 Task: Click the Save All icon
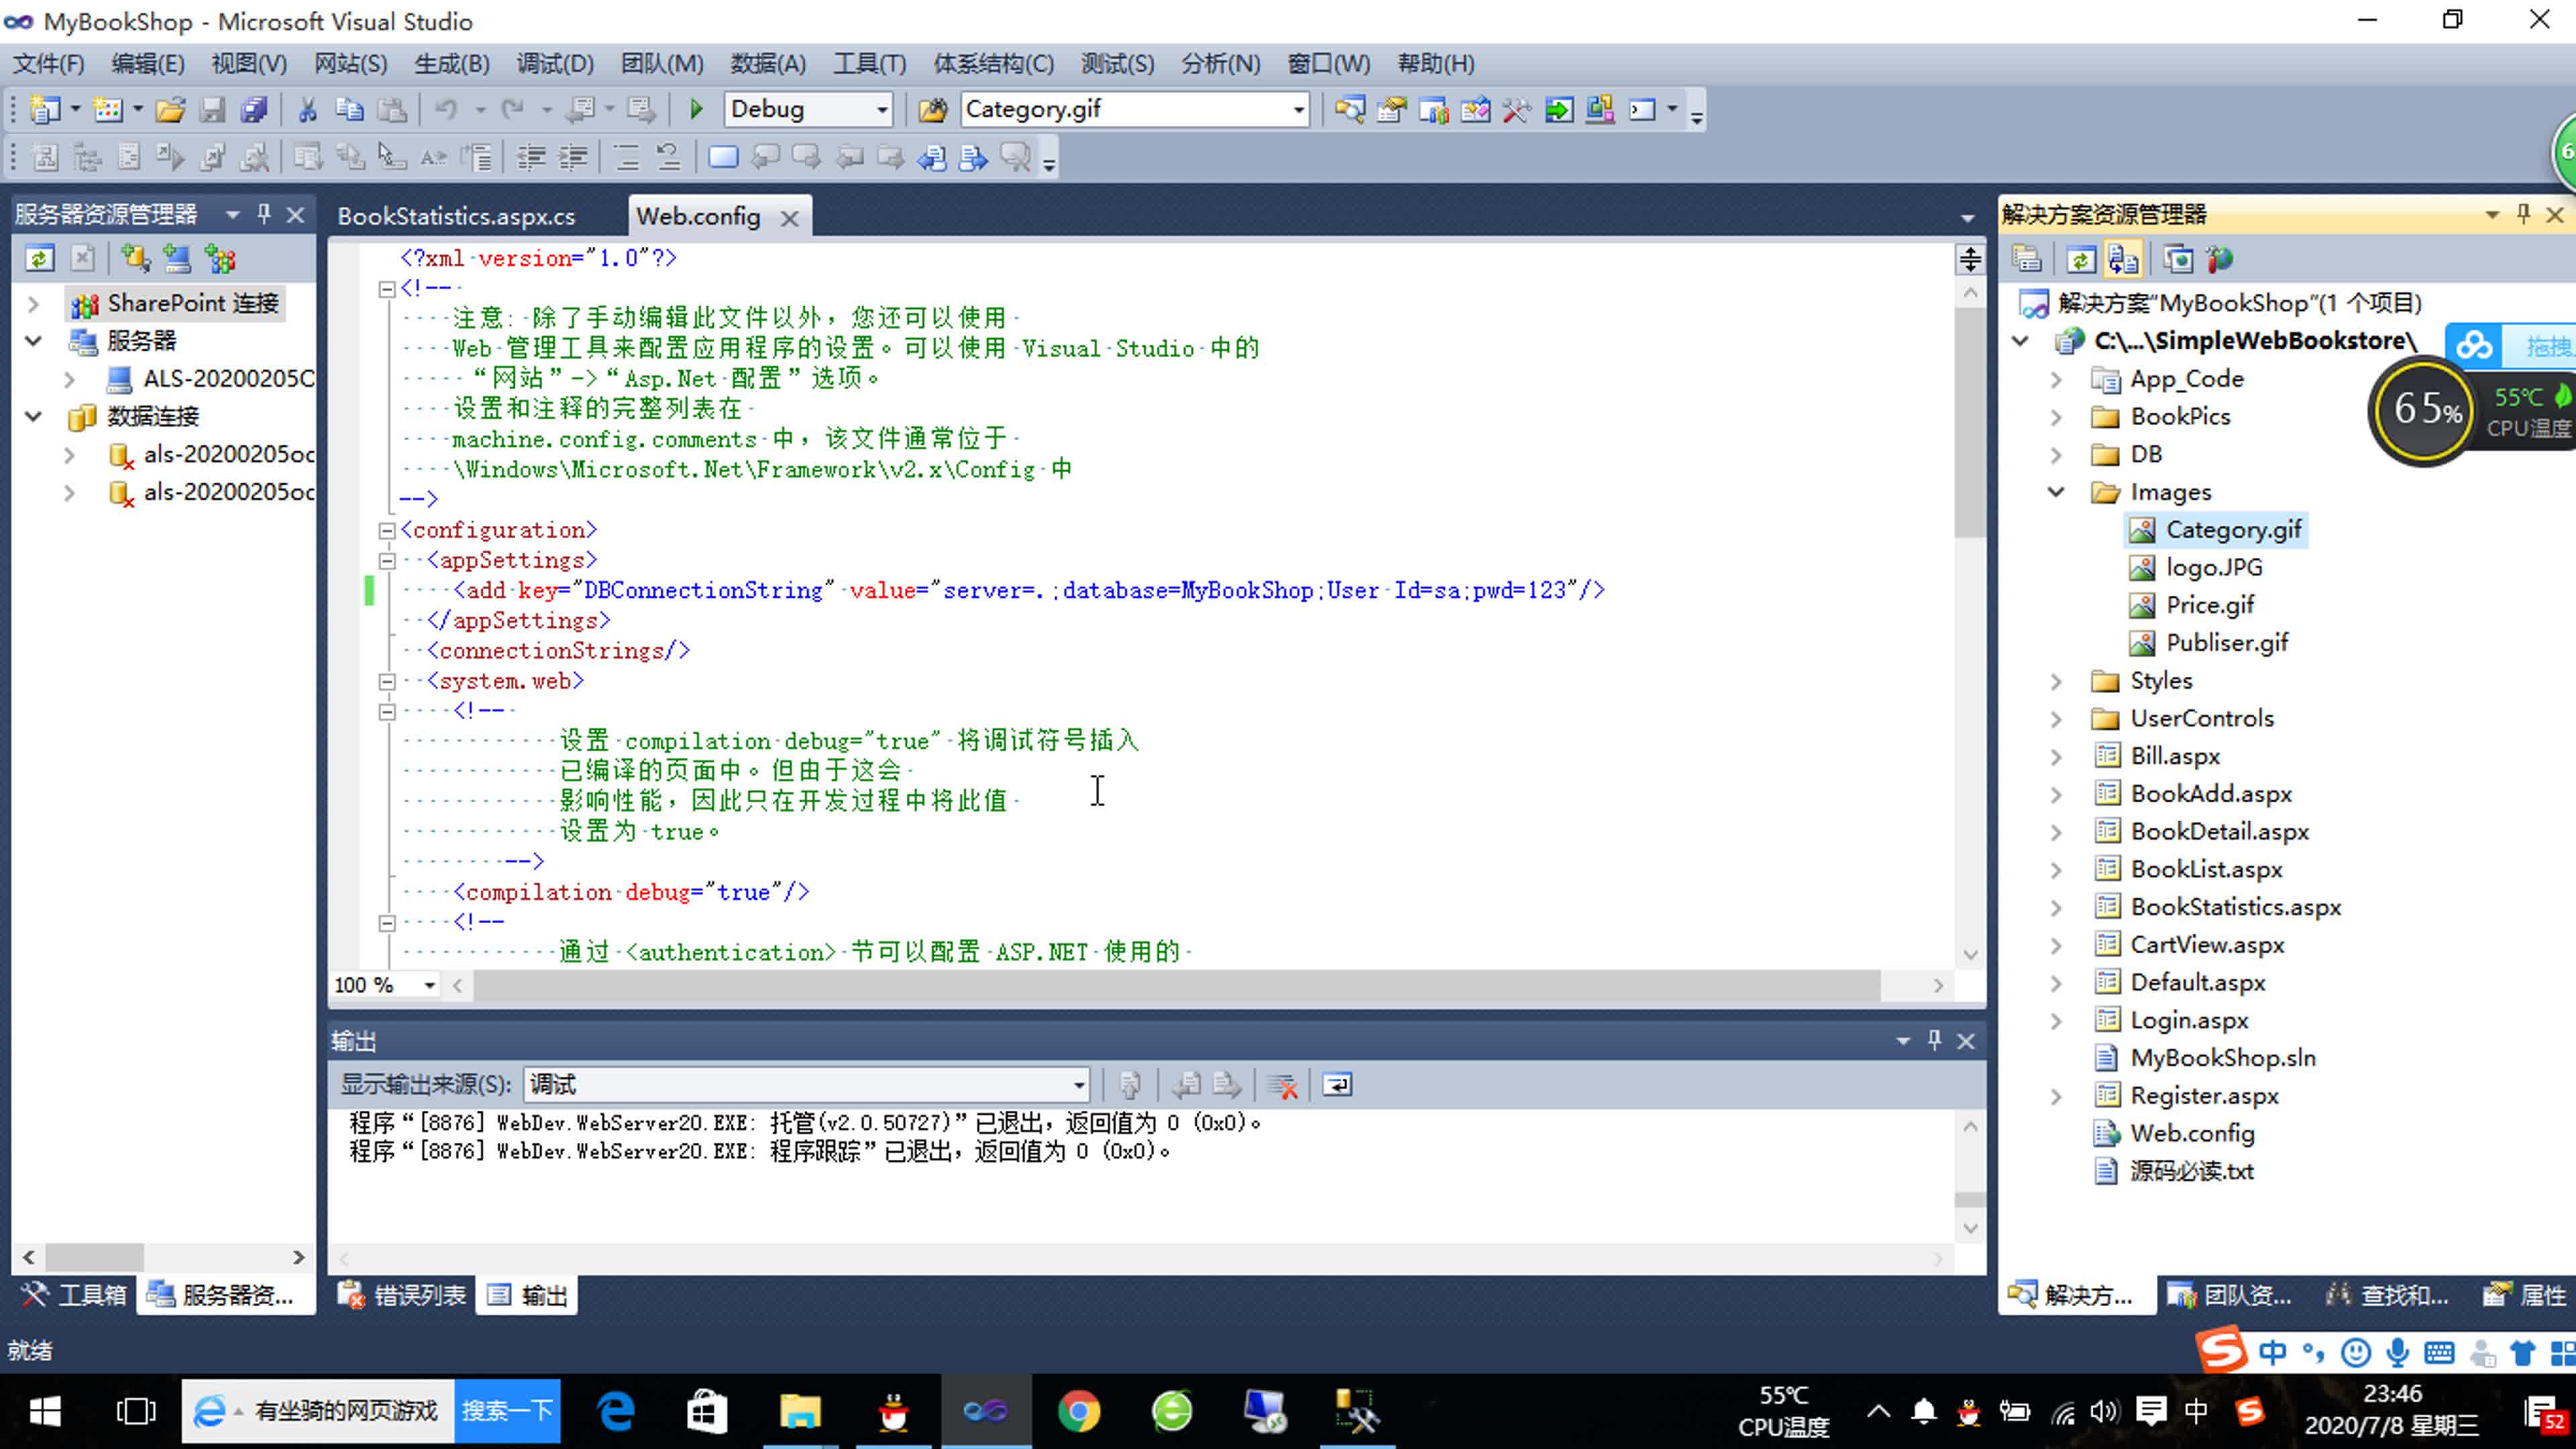[254, 109]
